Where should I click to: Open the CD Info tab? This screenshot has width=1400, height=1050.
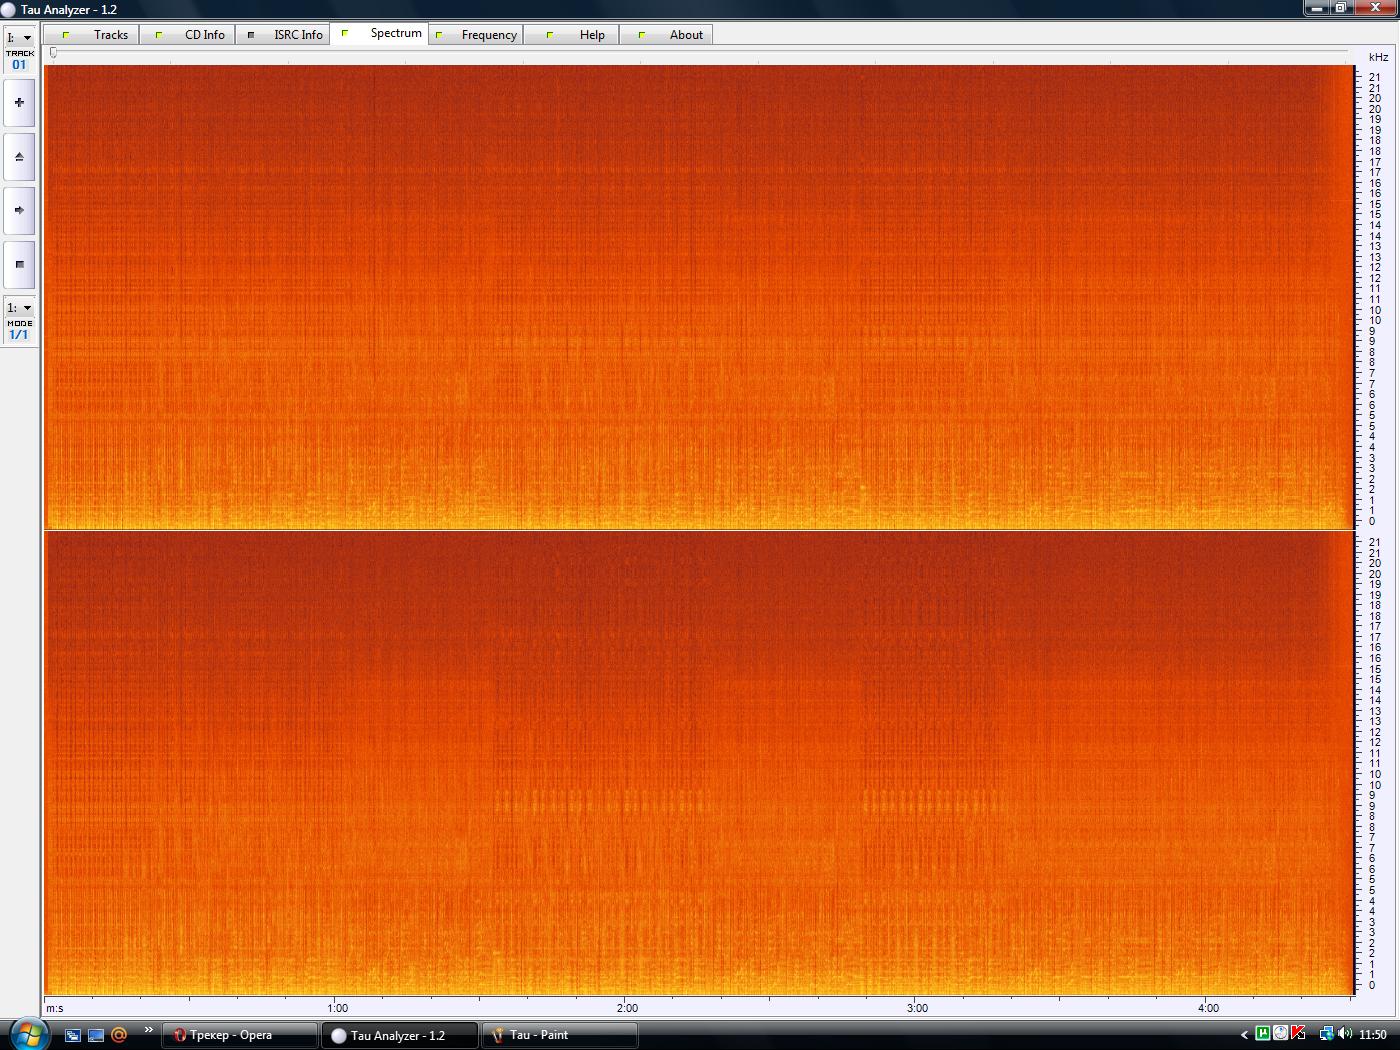190,35
